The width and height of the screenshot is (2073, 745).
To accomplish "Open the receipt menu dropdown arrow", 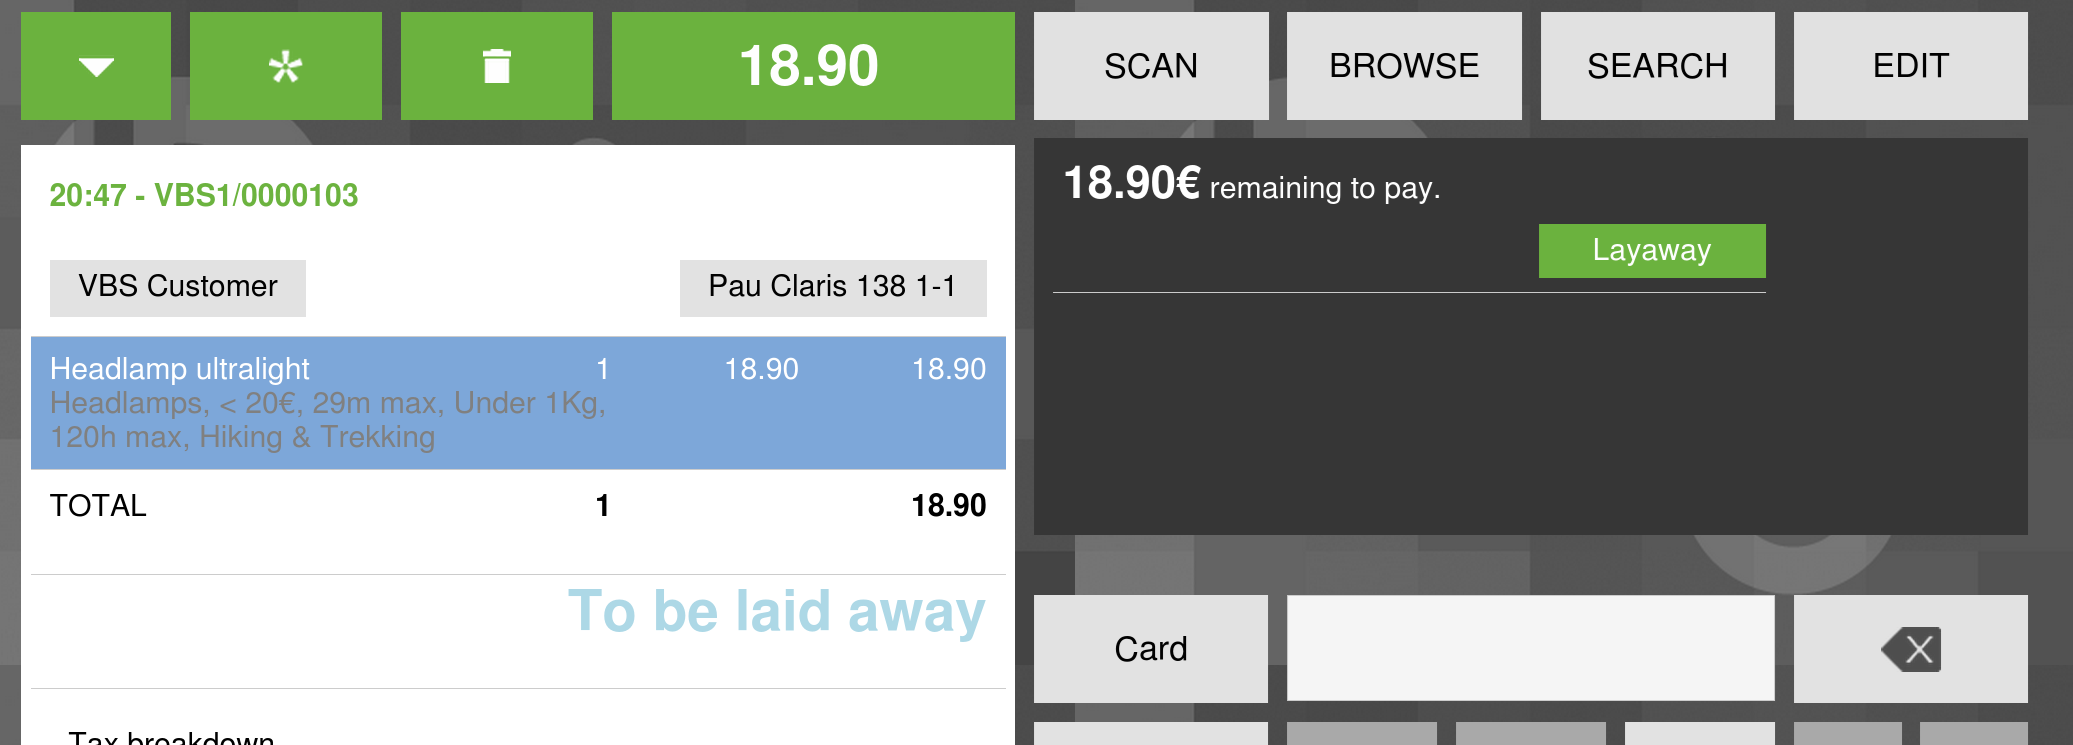I will pos(96,66).
